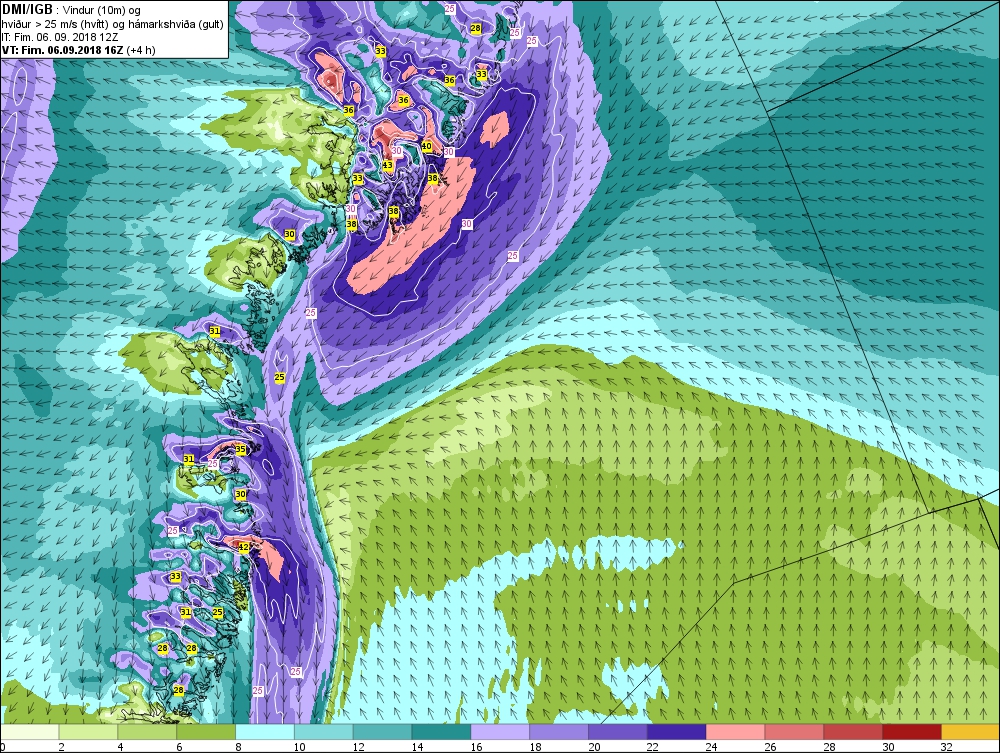Select the yellow gust label '42'
1000x753 pixels.
click(244, 547)
